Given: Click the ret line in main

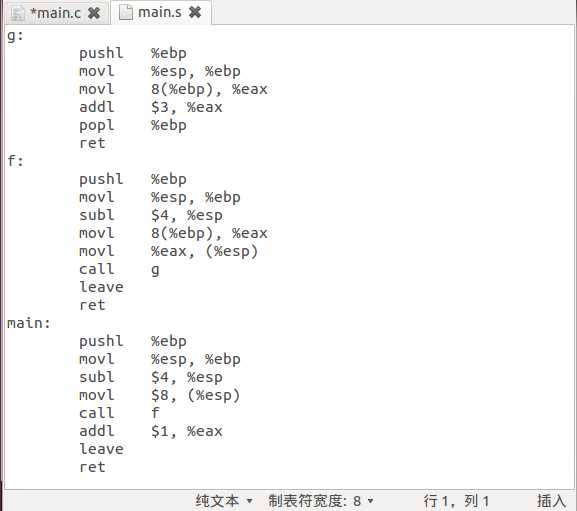Looking at the screenshot, I should [92, 467].
